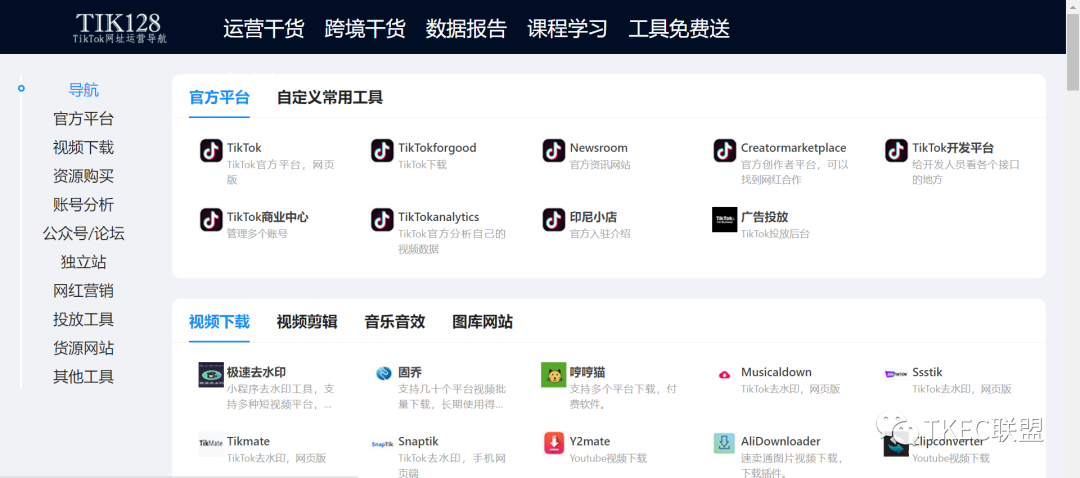Click the Newsroom TikTok icon
This screenshot has height=478, width=1080.
tap(554, 150)
